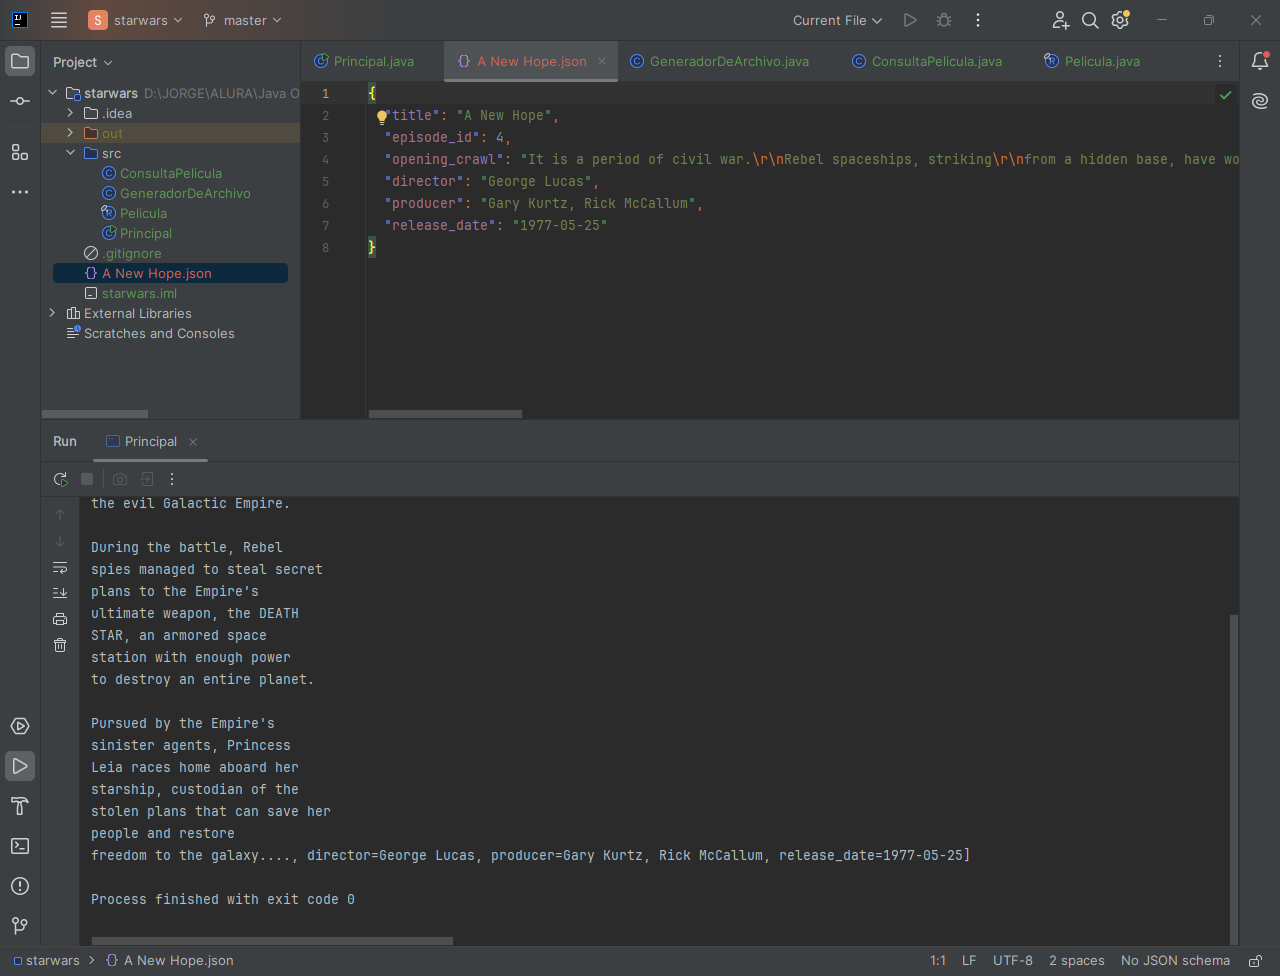Click the editor horizontal scrollbar
1280x976 pixels.
click(445, 414)
